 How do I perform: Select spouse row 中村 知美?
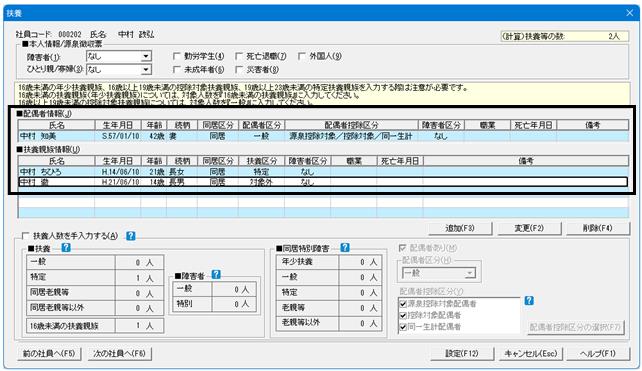click(x=323, y=136)
